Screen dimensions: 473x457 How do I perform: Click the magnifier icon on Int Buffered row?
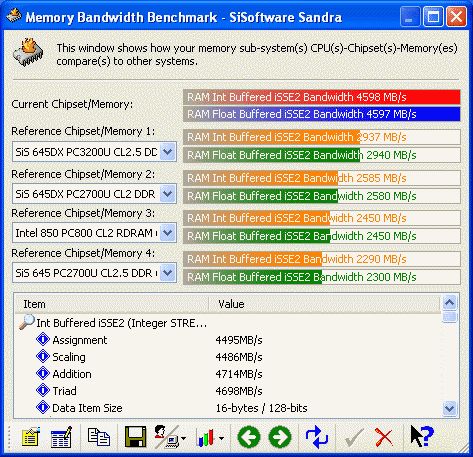[27, 322]
